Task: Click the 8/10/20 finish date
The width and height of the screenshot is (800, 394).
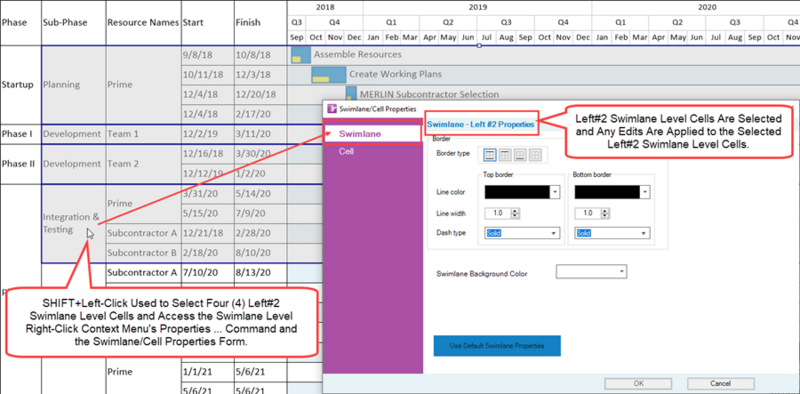Action: [x=261, y=253]
